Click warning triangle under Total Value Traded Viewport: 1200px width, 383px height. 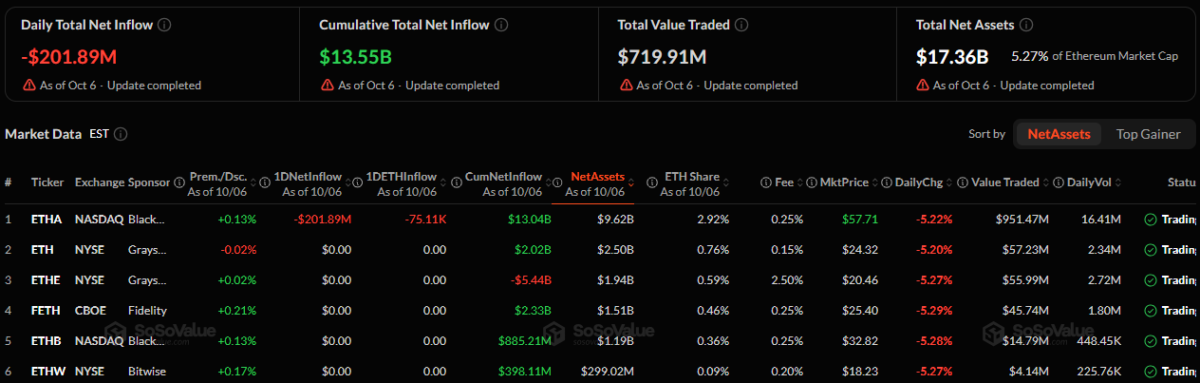(x=625, y=85)
